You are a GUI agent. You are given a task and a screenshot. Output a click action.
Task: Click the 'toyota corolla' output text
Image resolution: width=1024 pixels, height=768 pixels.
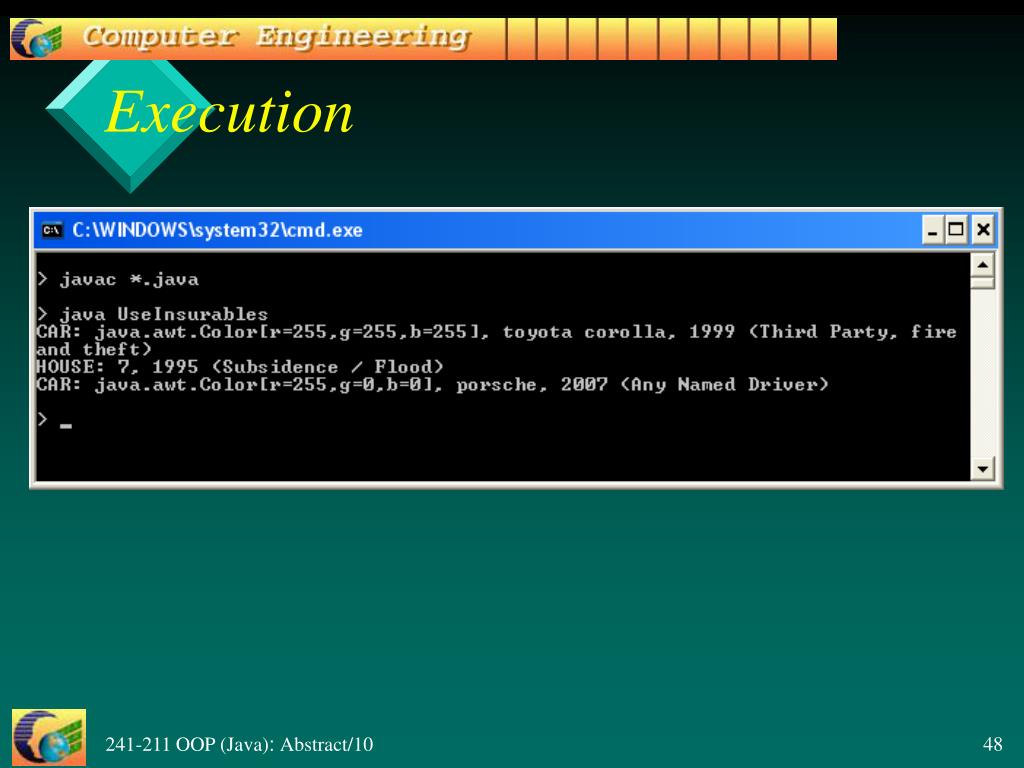tap(584, 332)
